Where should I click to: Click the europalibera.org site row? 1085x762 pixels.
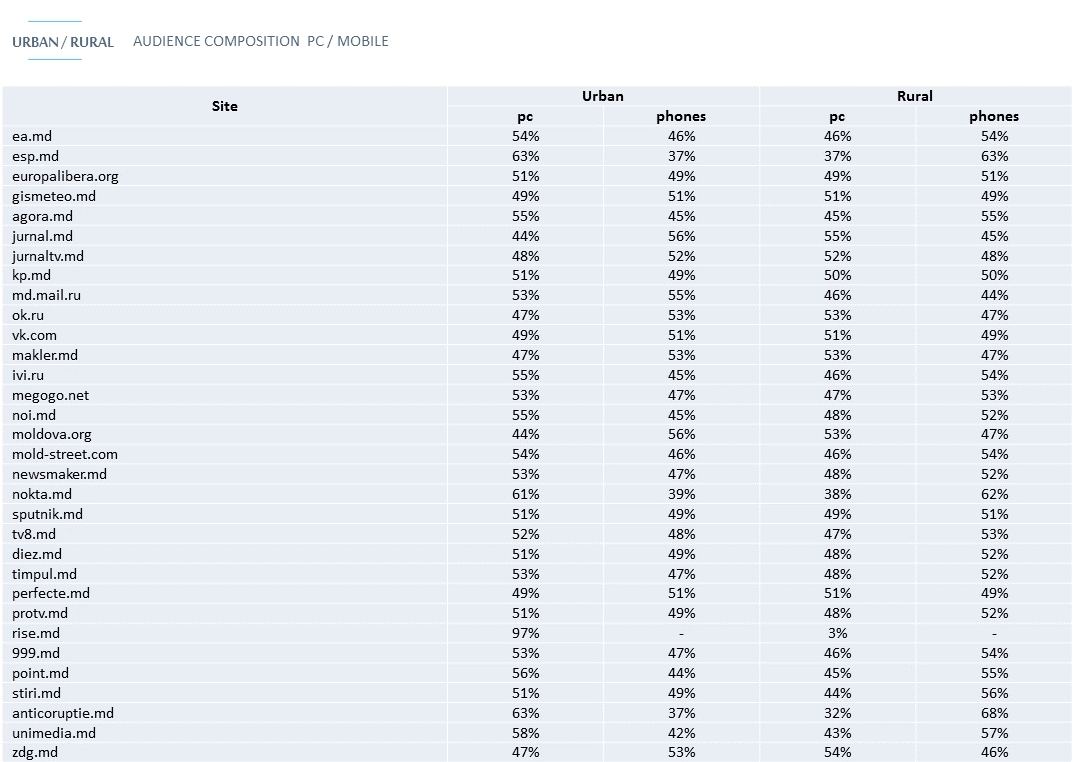(65, 176)
